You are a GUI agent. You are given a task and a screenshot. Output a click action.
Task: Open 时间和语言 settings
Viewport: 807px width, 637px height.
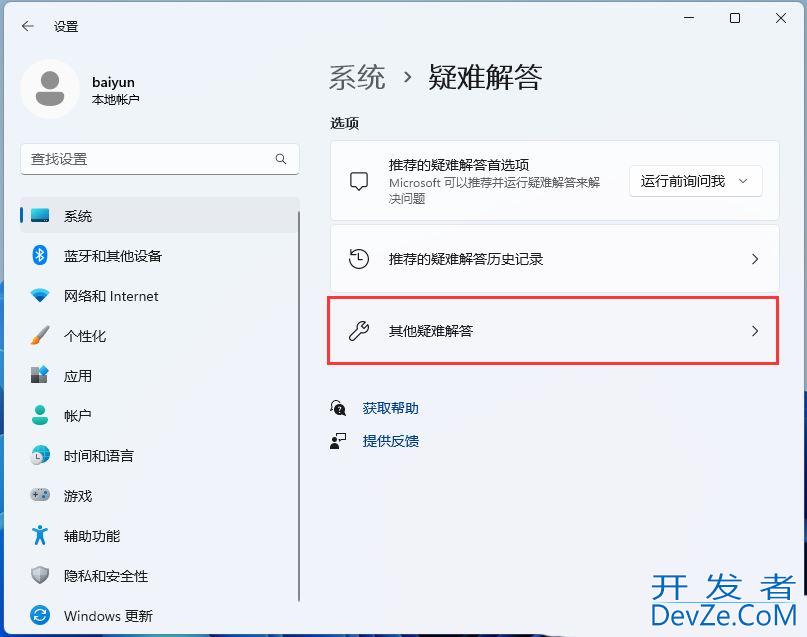(x=159, y=455)
